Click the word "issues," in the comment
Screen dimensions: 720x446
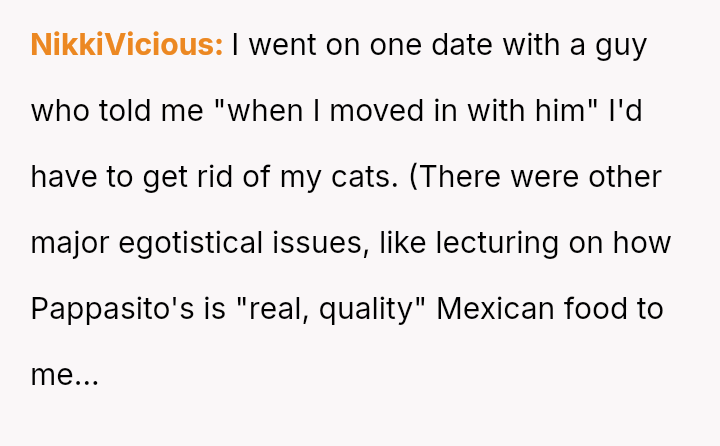point(324,243)
